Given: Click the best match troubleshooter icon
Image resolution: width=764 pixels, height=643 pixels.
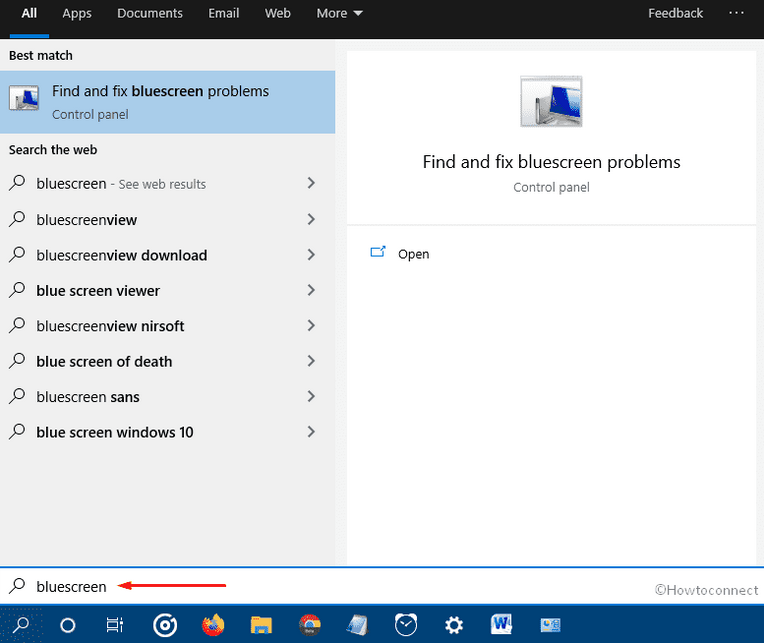Looking at the screenshot, I should 24,98.
